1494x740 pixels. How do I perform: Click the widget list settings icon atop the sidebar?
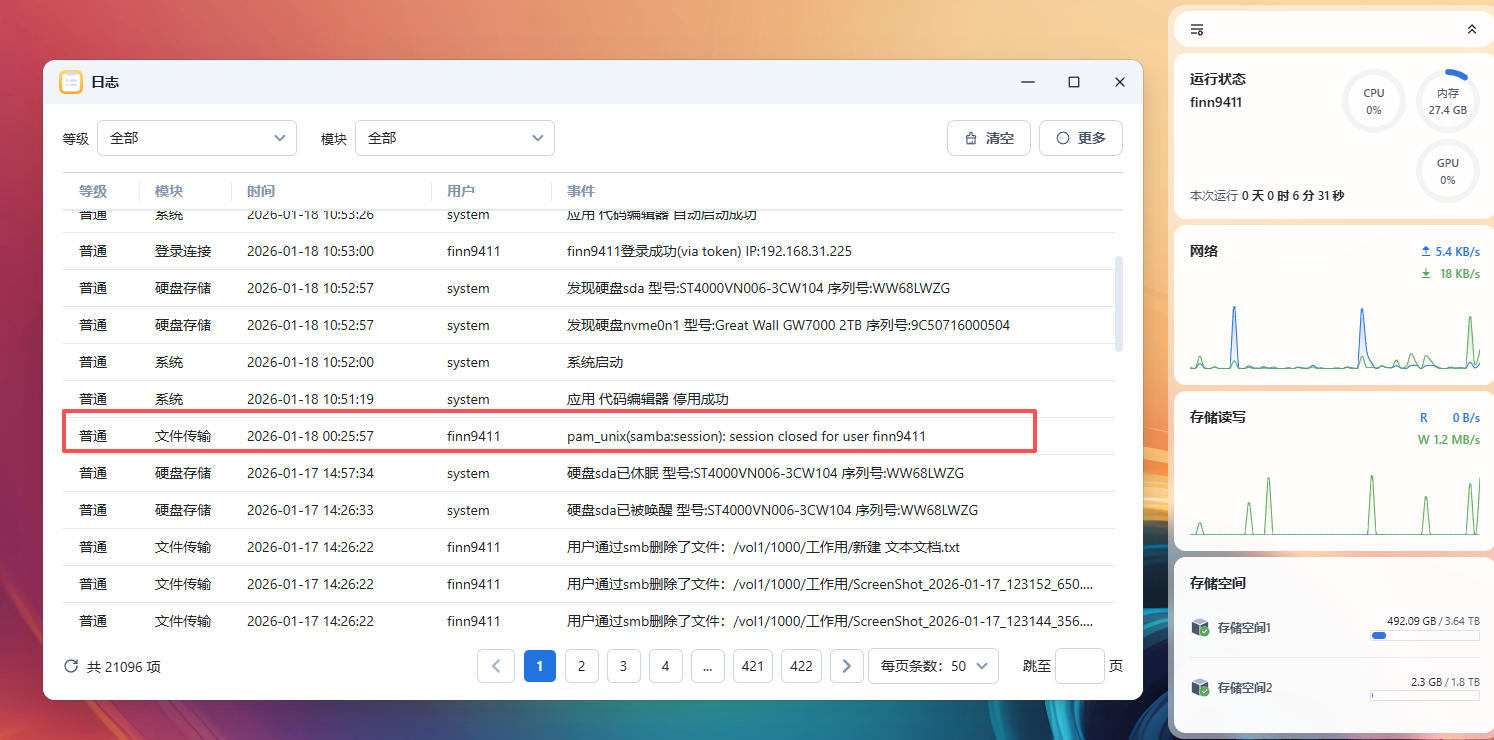1196,29
